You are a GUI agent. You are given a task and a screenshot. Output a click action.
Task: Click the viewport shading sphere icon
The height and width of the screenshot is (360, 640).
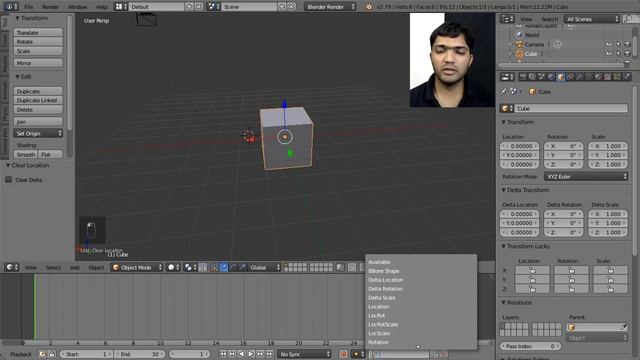coord(173,267)
